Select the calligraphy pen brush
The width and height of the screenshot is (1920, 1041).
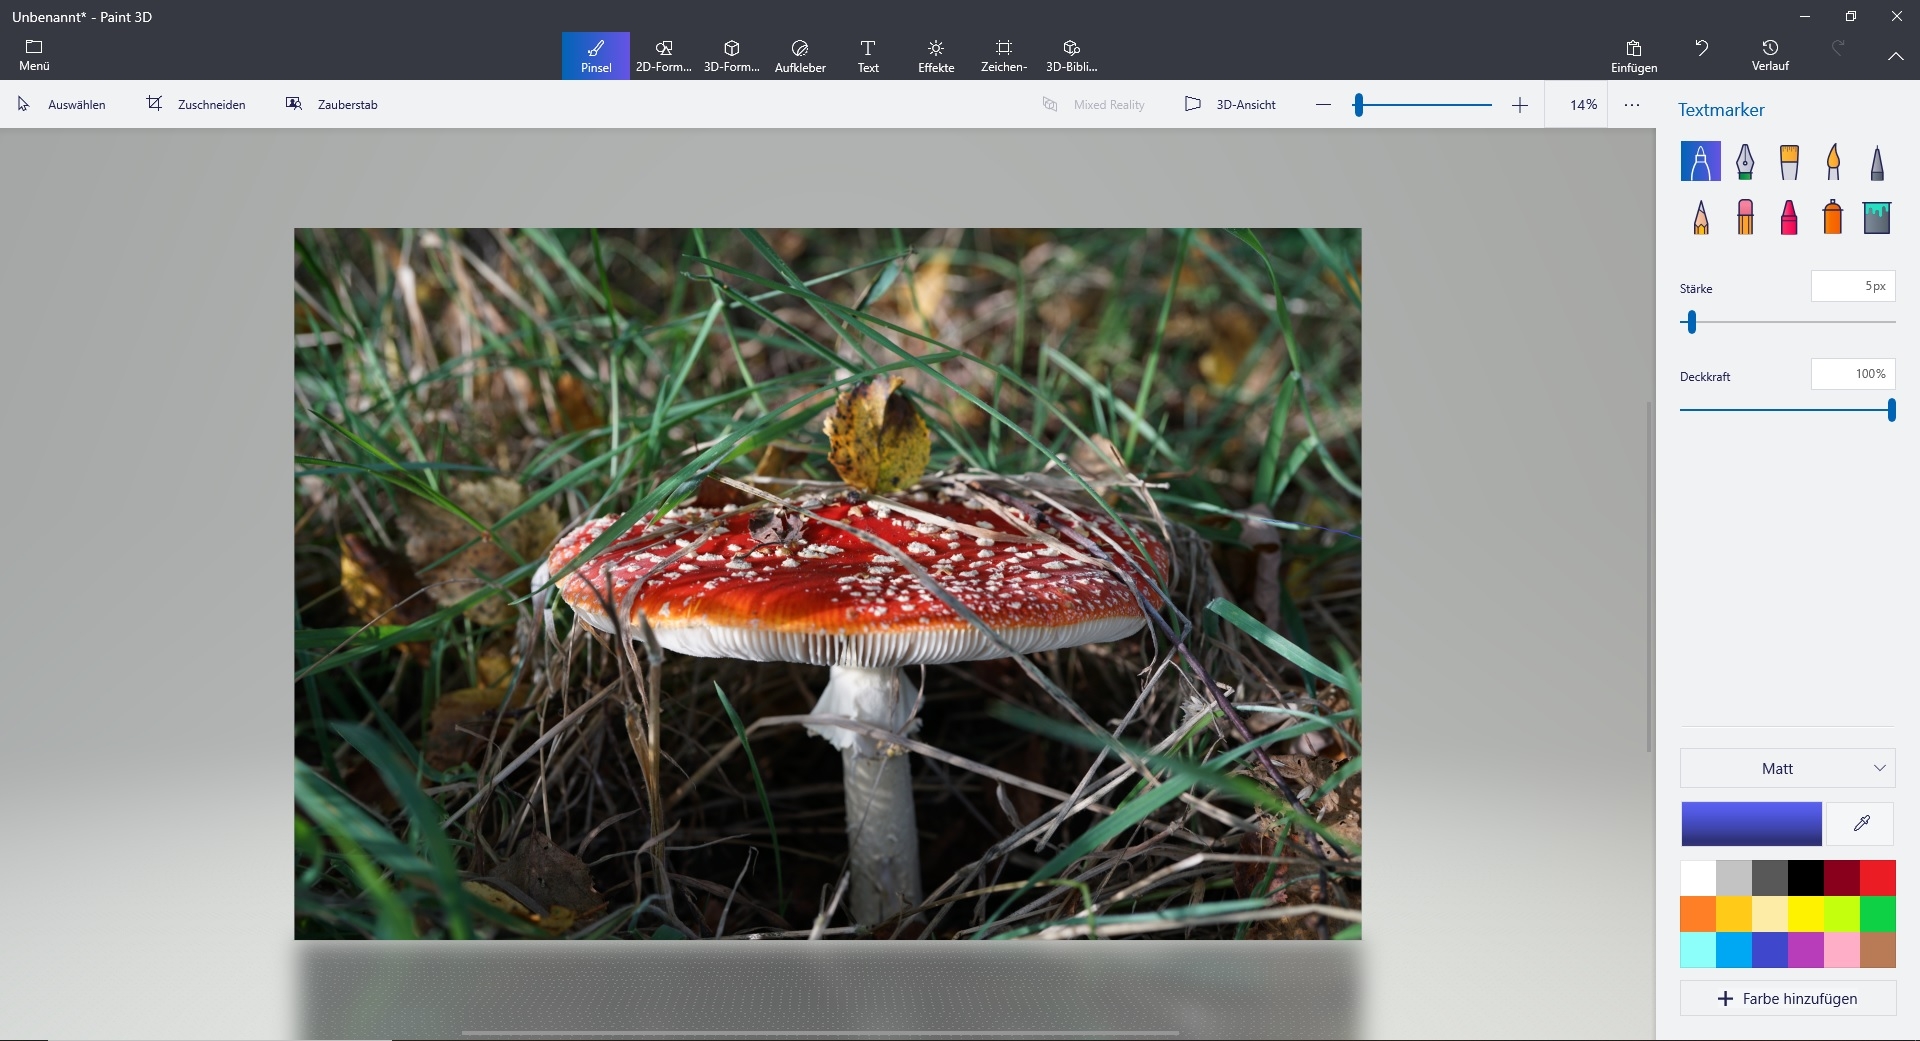click(x=1745, y=161)
